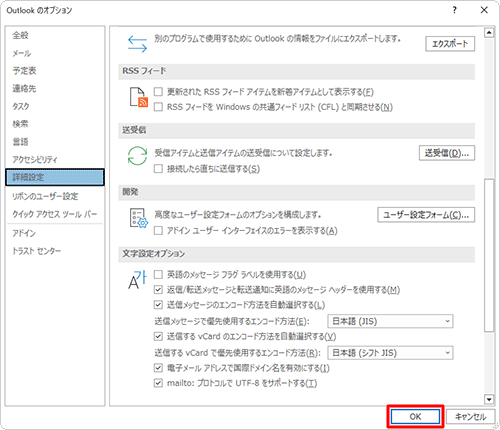Click the OK button

click(x=415, y=417)
